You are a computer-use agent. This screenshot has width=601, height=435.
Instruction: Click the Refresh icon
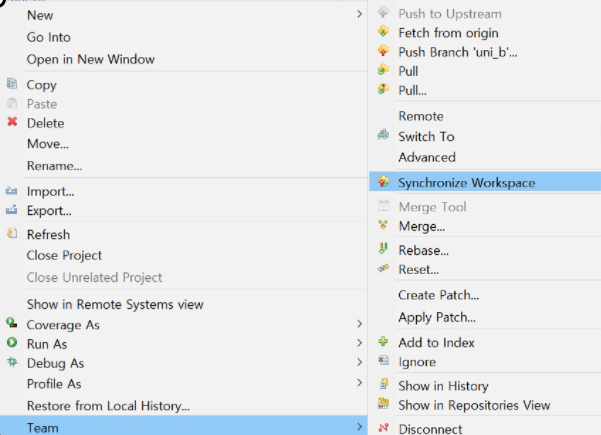[12, 233]
